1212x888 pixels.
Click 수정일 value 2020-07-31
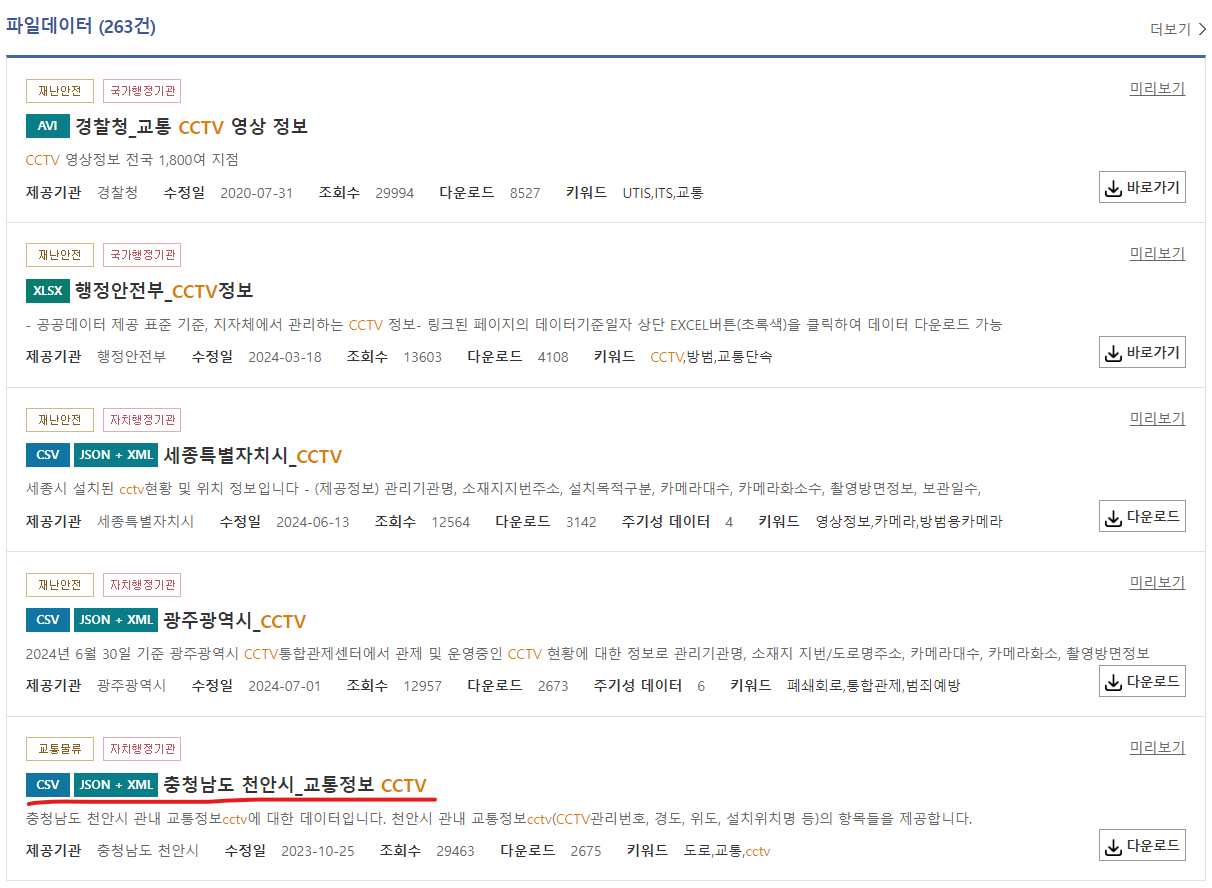click(257, 193)
